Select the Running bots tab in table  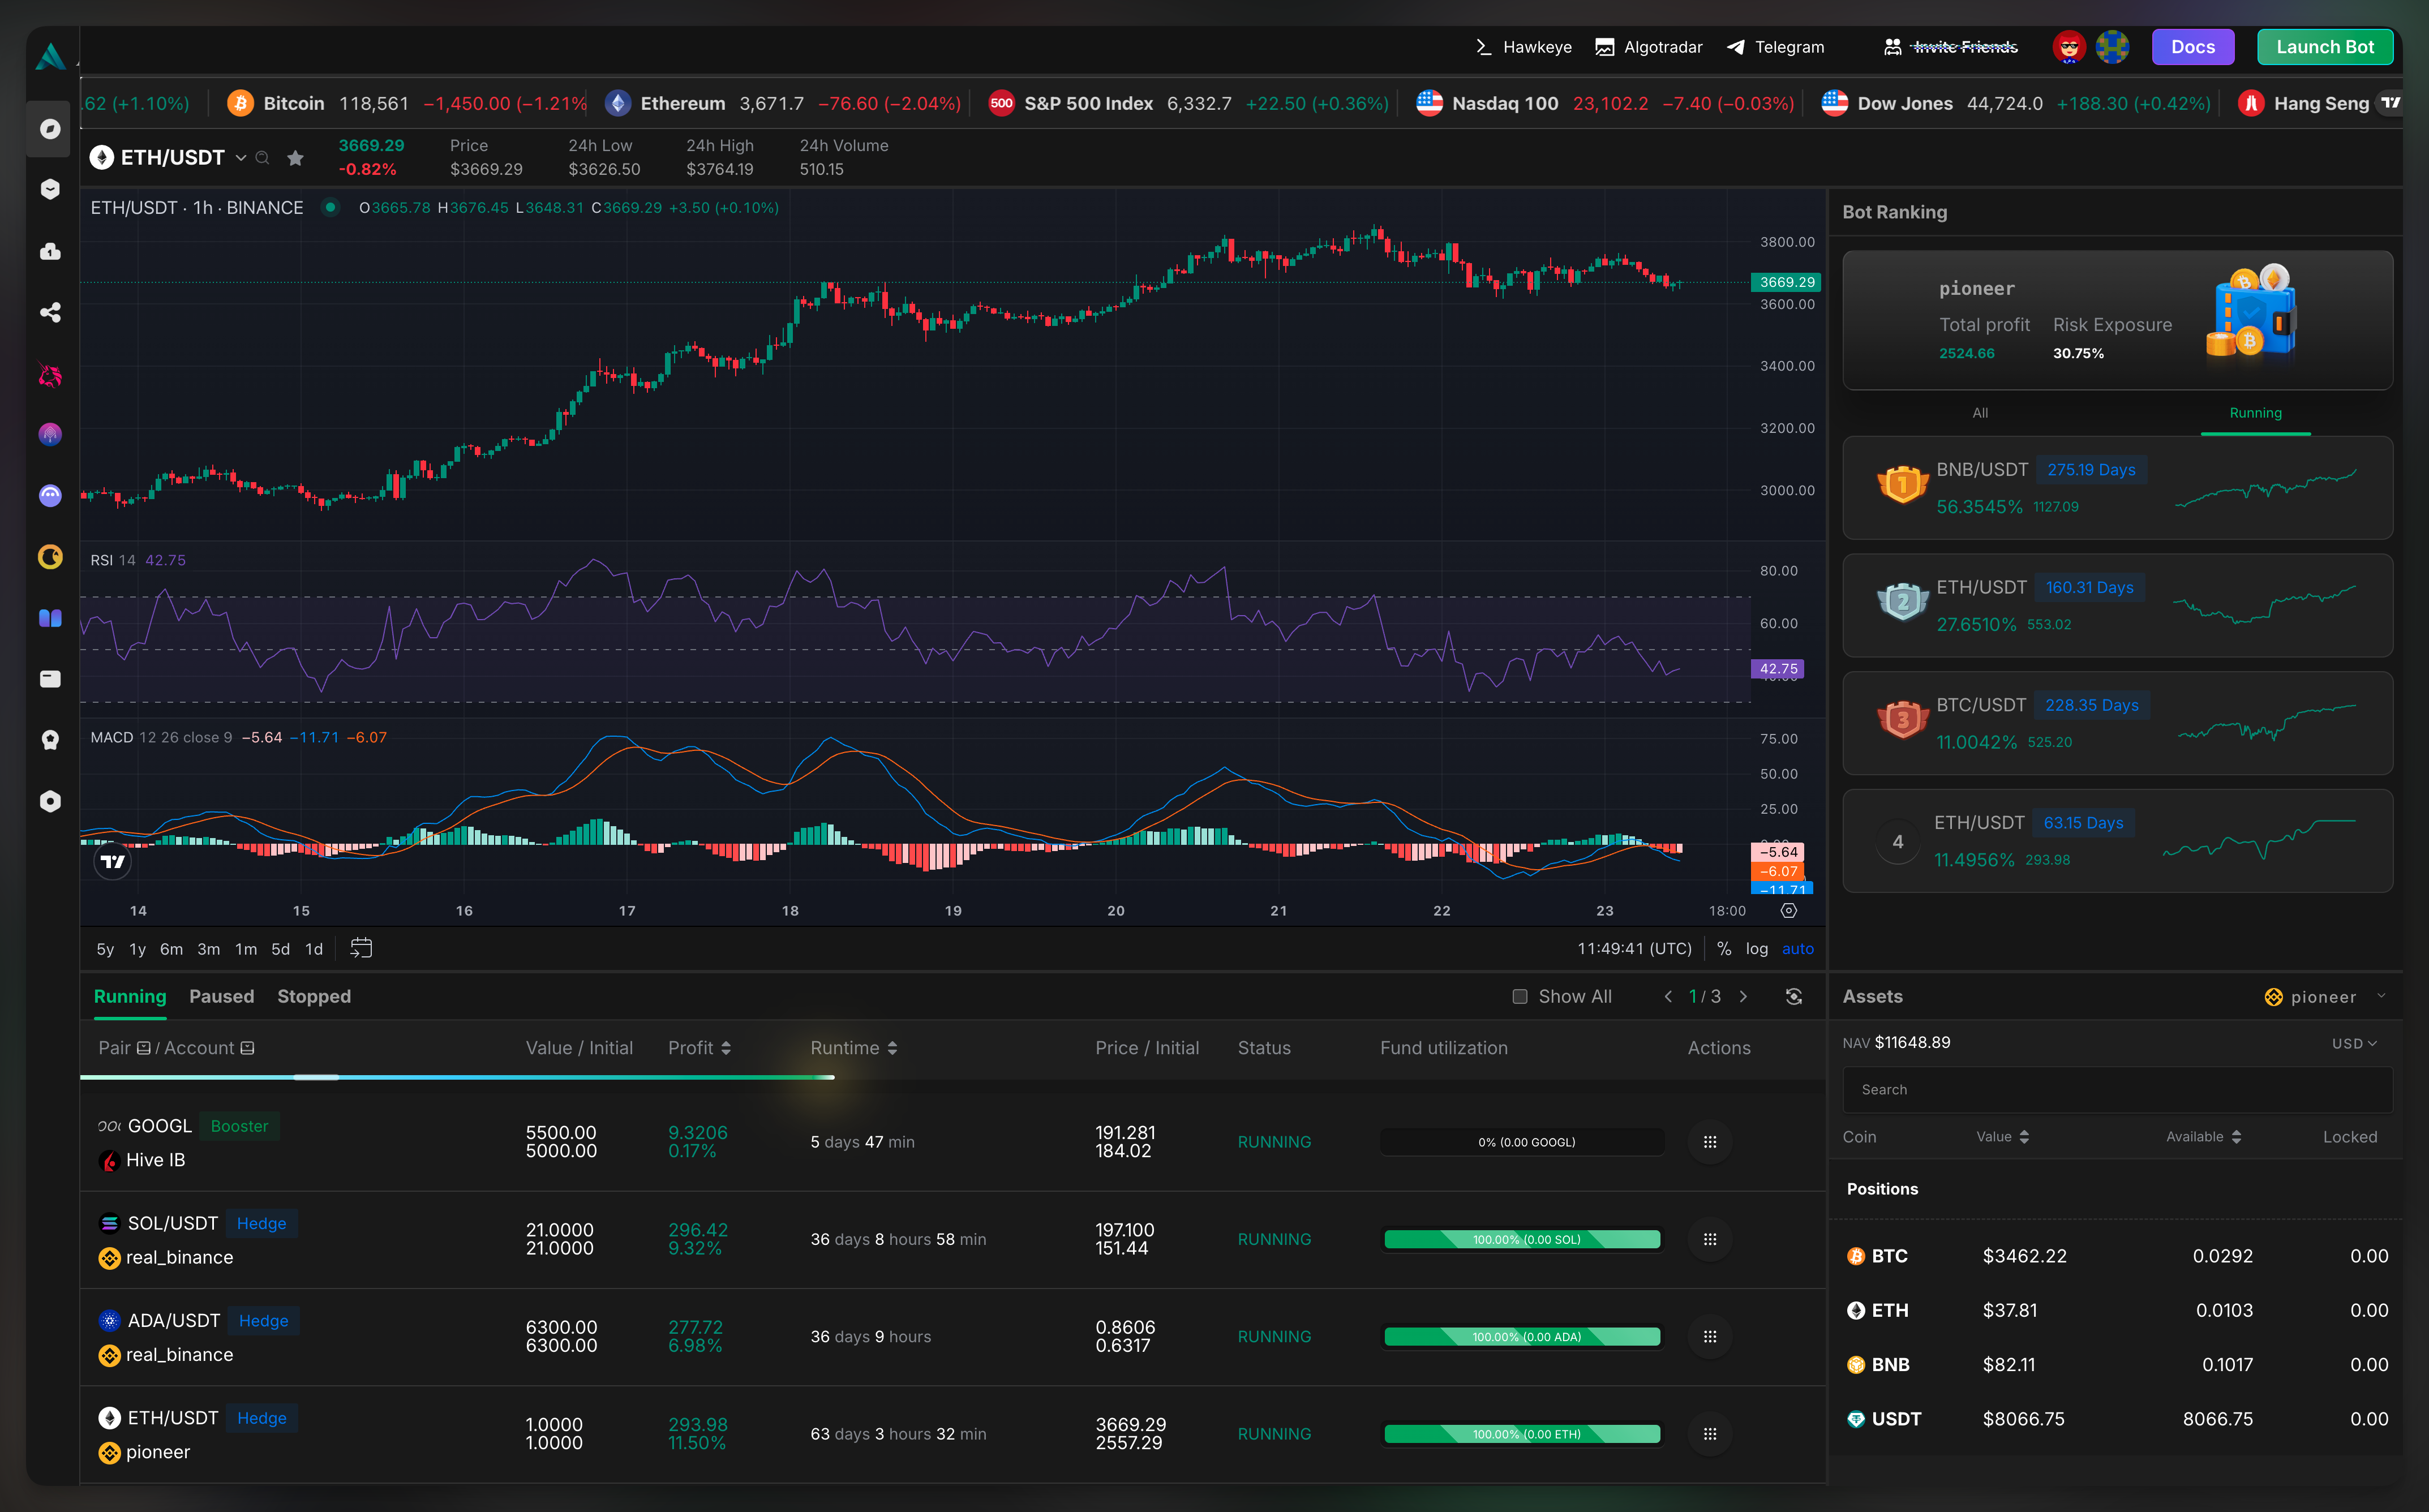pyautogui.click(x=130, y=996)
